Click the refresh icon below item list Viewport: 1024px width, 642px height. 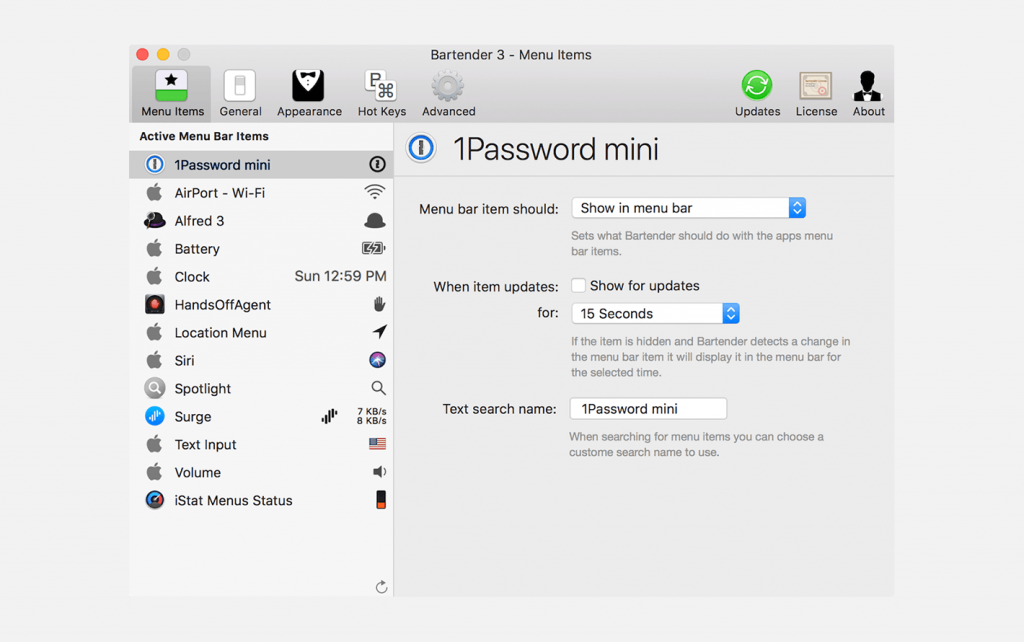[x=381, y=587]
